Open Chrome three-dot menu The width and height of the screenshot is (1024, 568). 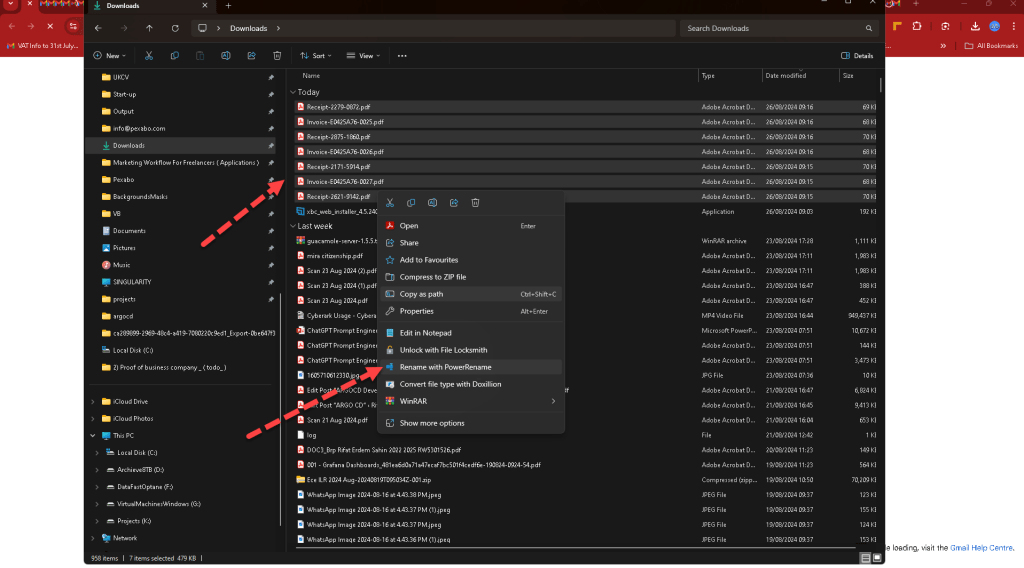click(x=1014, y=26)
